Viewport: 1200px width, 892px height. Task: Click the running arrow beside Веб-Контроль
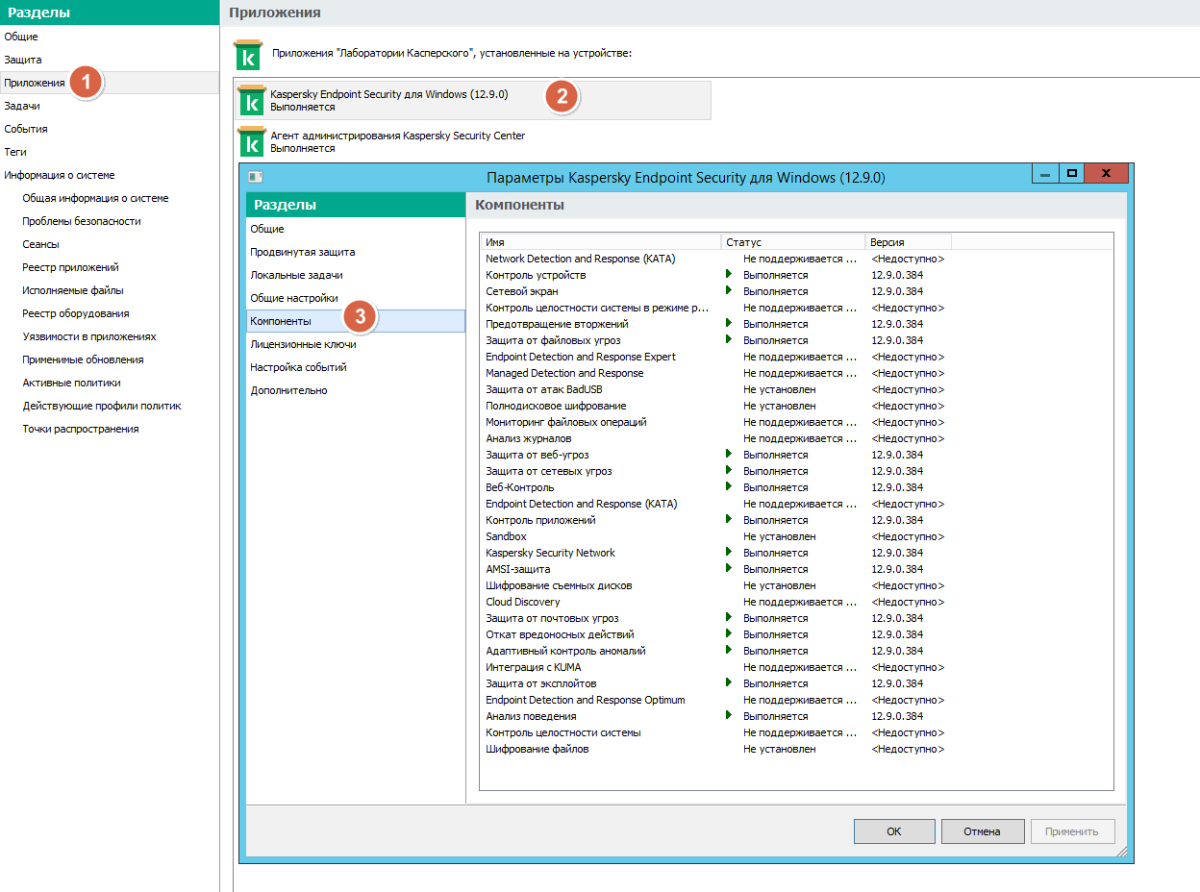pos(729,487)
